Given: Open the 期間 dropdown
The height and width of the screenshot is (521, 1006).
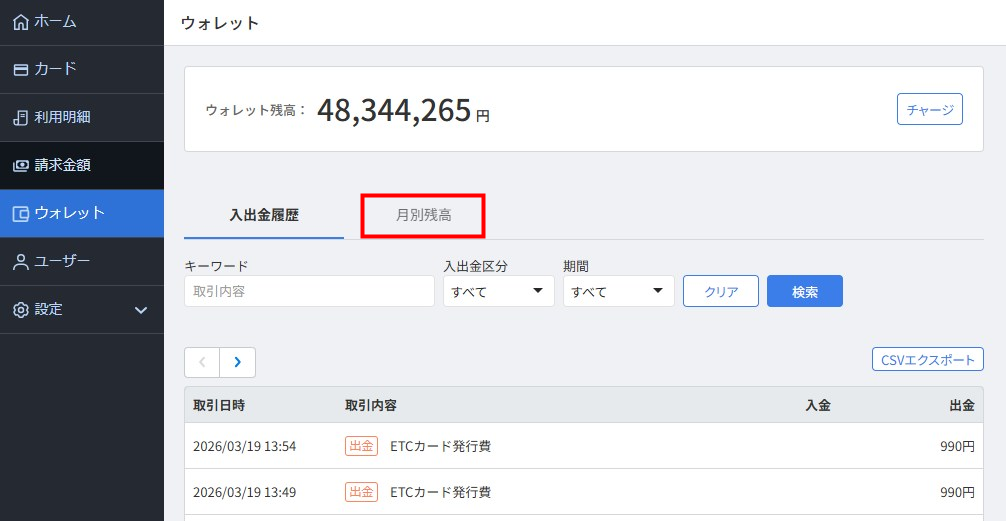Looking at the screenshot, I should (618, 291).
